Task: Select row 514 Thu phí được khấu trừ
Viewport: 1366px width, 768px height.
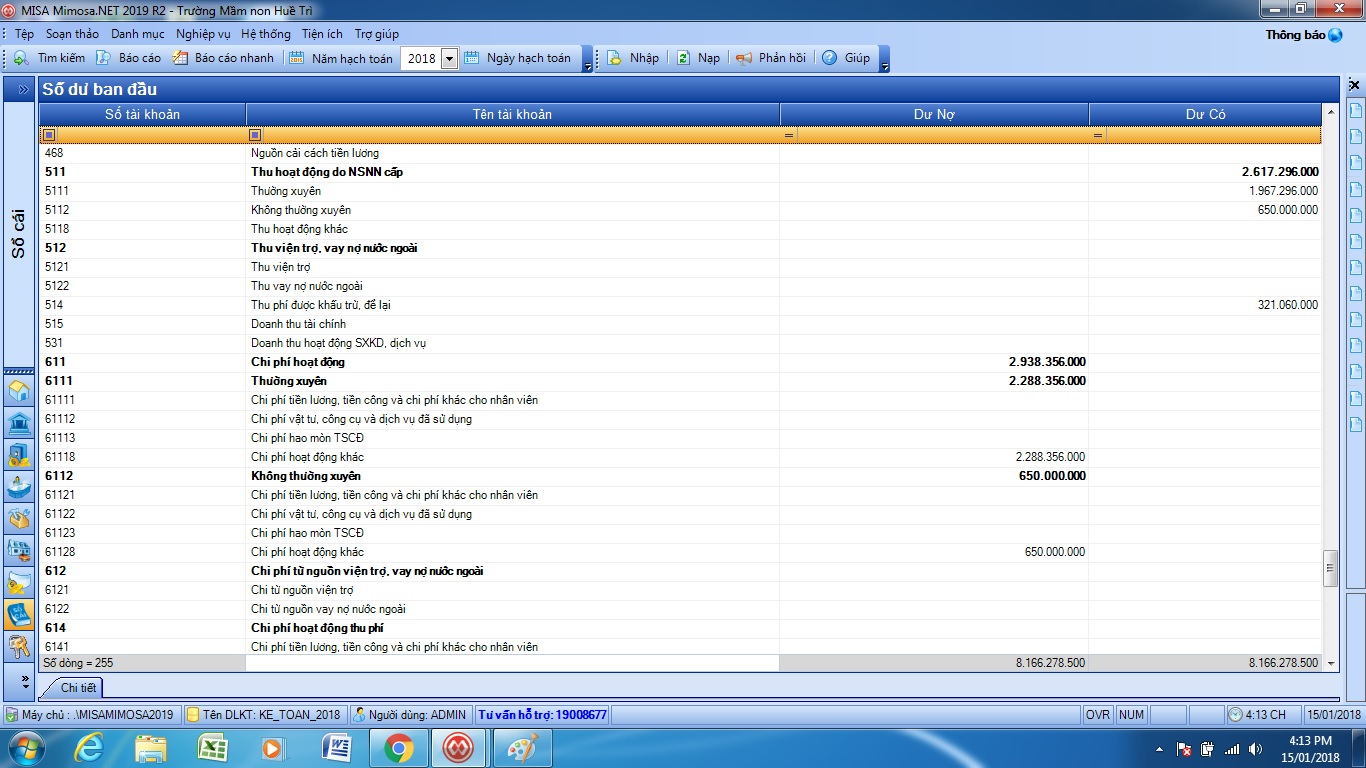Action: [x=681, y=305]
